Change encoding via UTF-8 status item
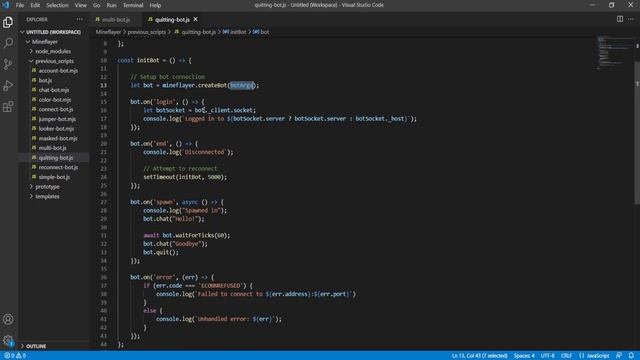 click(x=547, y=356)
